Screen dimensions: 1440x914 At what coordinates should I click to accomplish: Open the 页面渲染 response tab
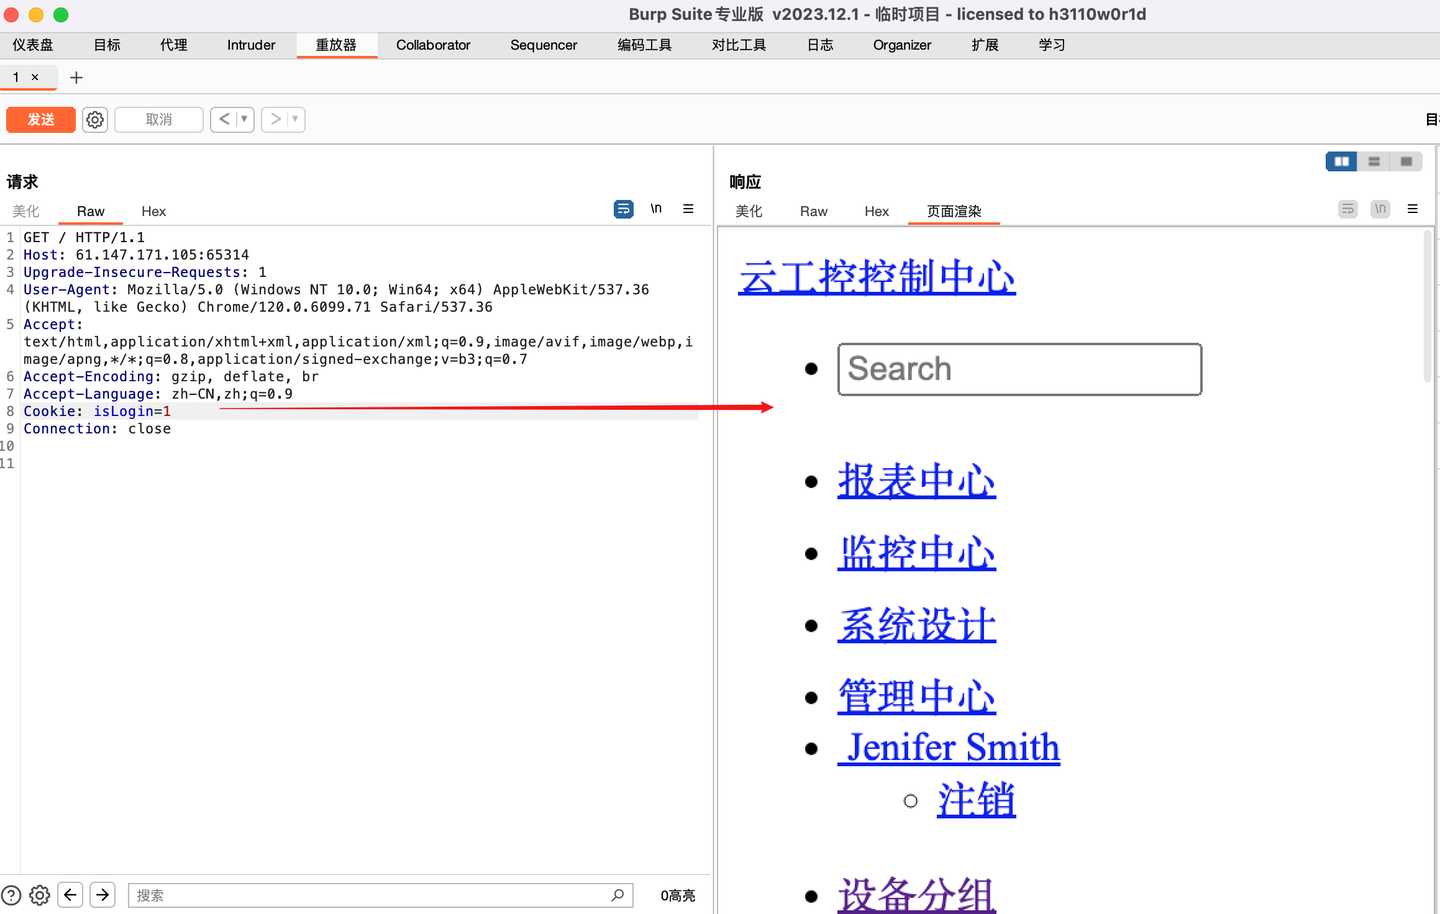953,211
